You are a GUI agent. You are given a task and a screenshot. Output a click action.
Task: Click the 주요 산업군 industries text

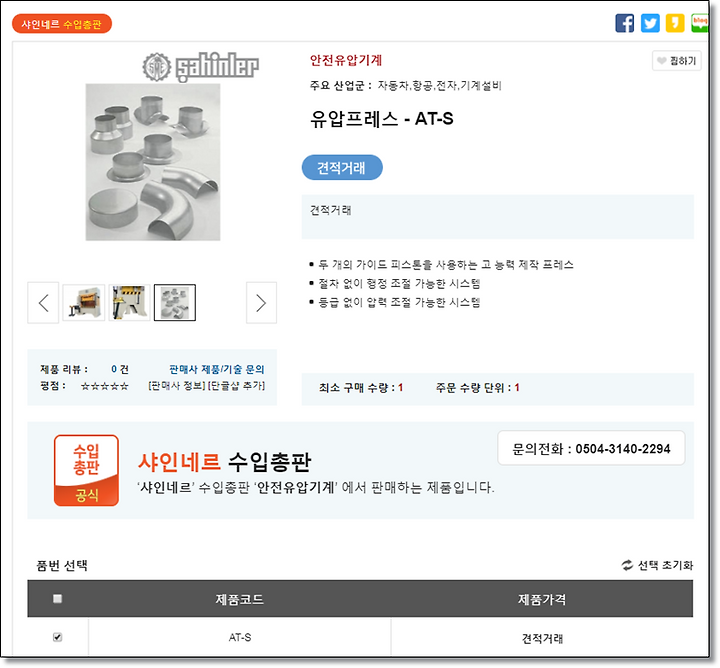click(405, 85)
